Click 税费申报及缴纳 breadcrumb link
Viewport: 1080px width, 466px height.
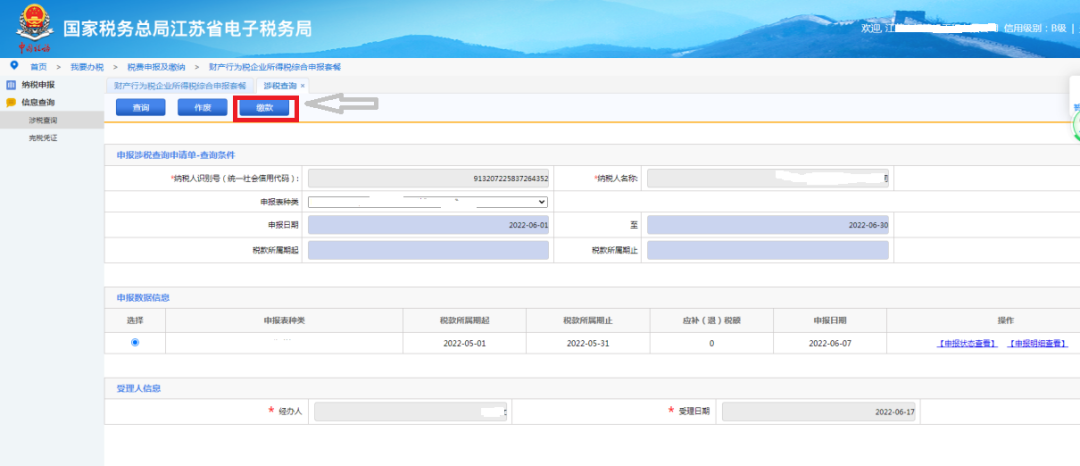point(156,67)
